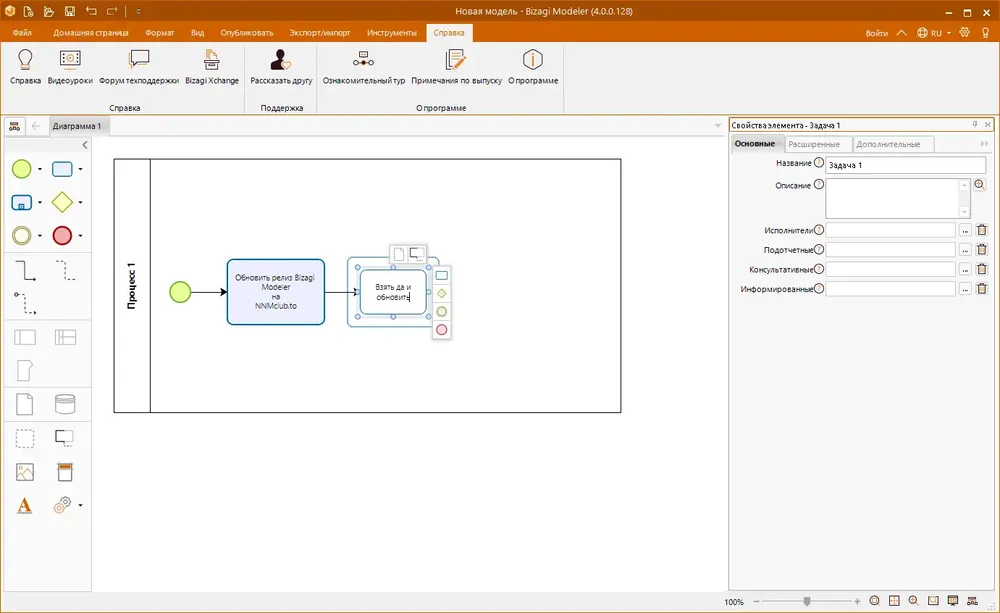Collapse the shapes palette with the arrow
Screen dimensions: 1000x613
[x=85, y=145]
